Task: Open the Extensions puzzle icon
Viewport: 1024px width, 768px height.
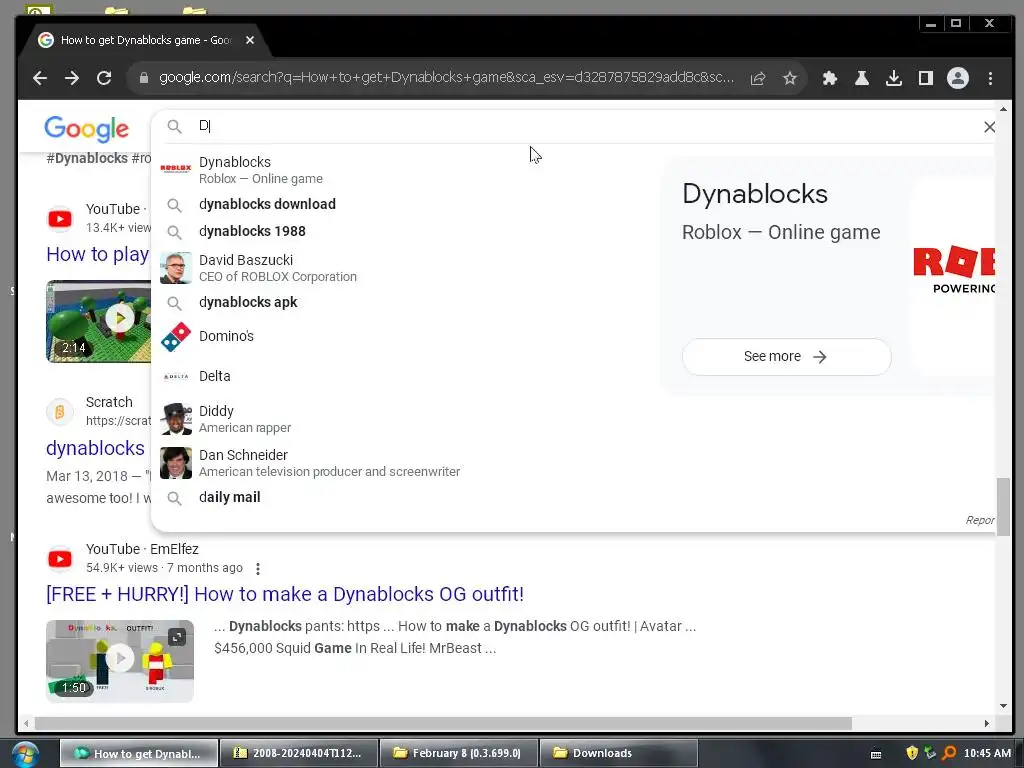Action: (x=830, y=78)
